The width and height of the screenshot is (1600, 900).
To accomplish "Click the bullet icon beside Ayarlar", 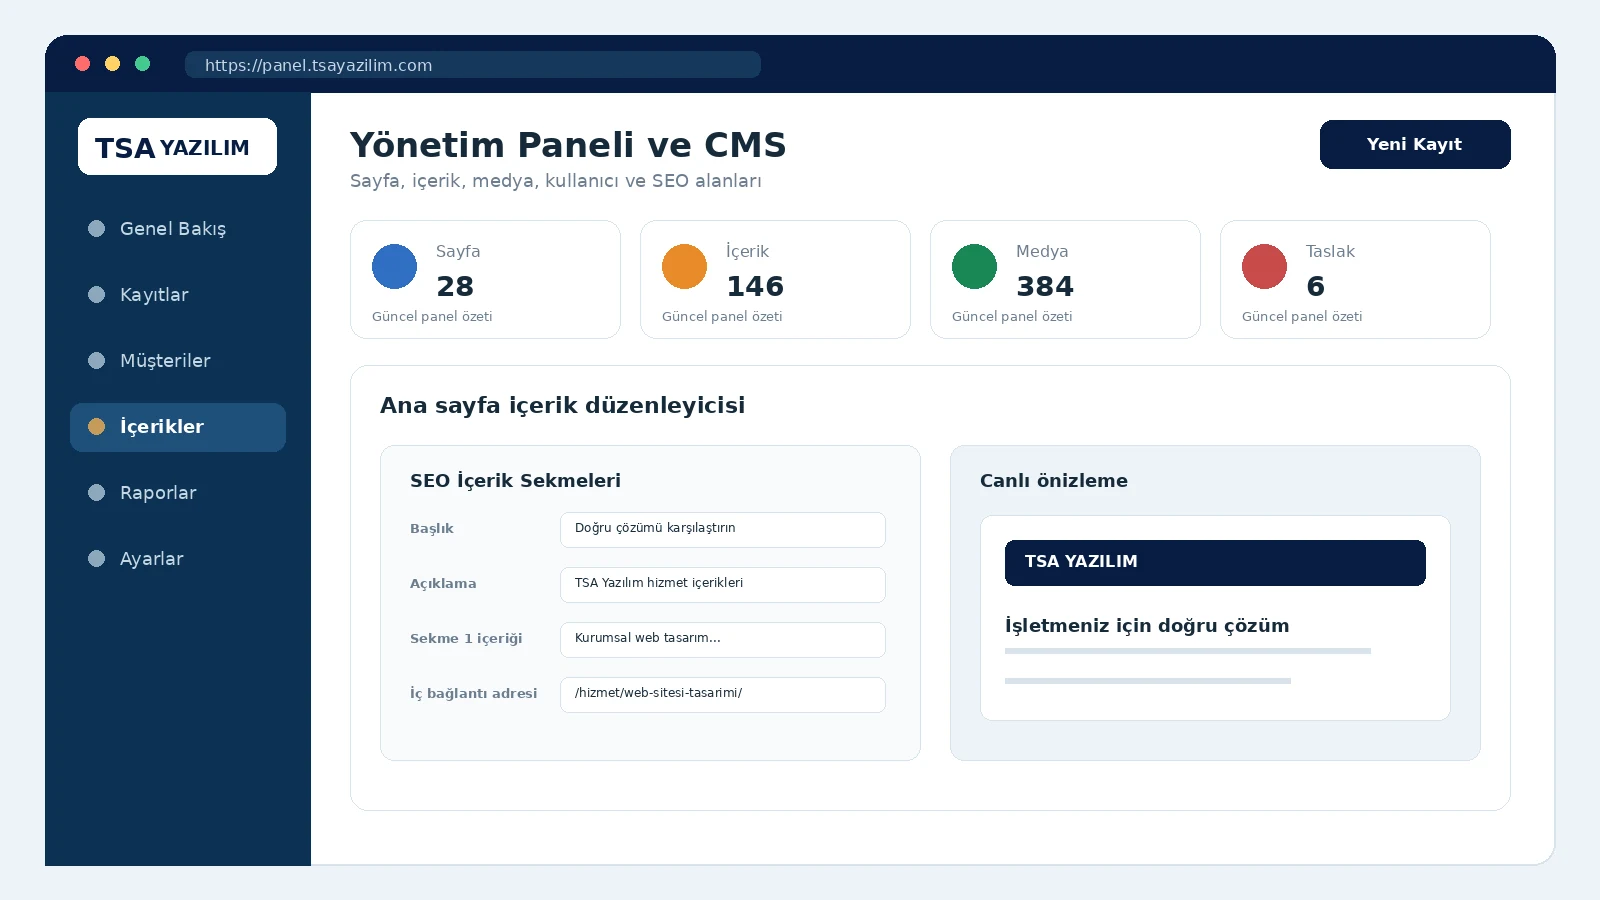I will point(96,558).
